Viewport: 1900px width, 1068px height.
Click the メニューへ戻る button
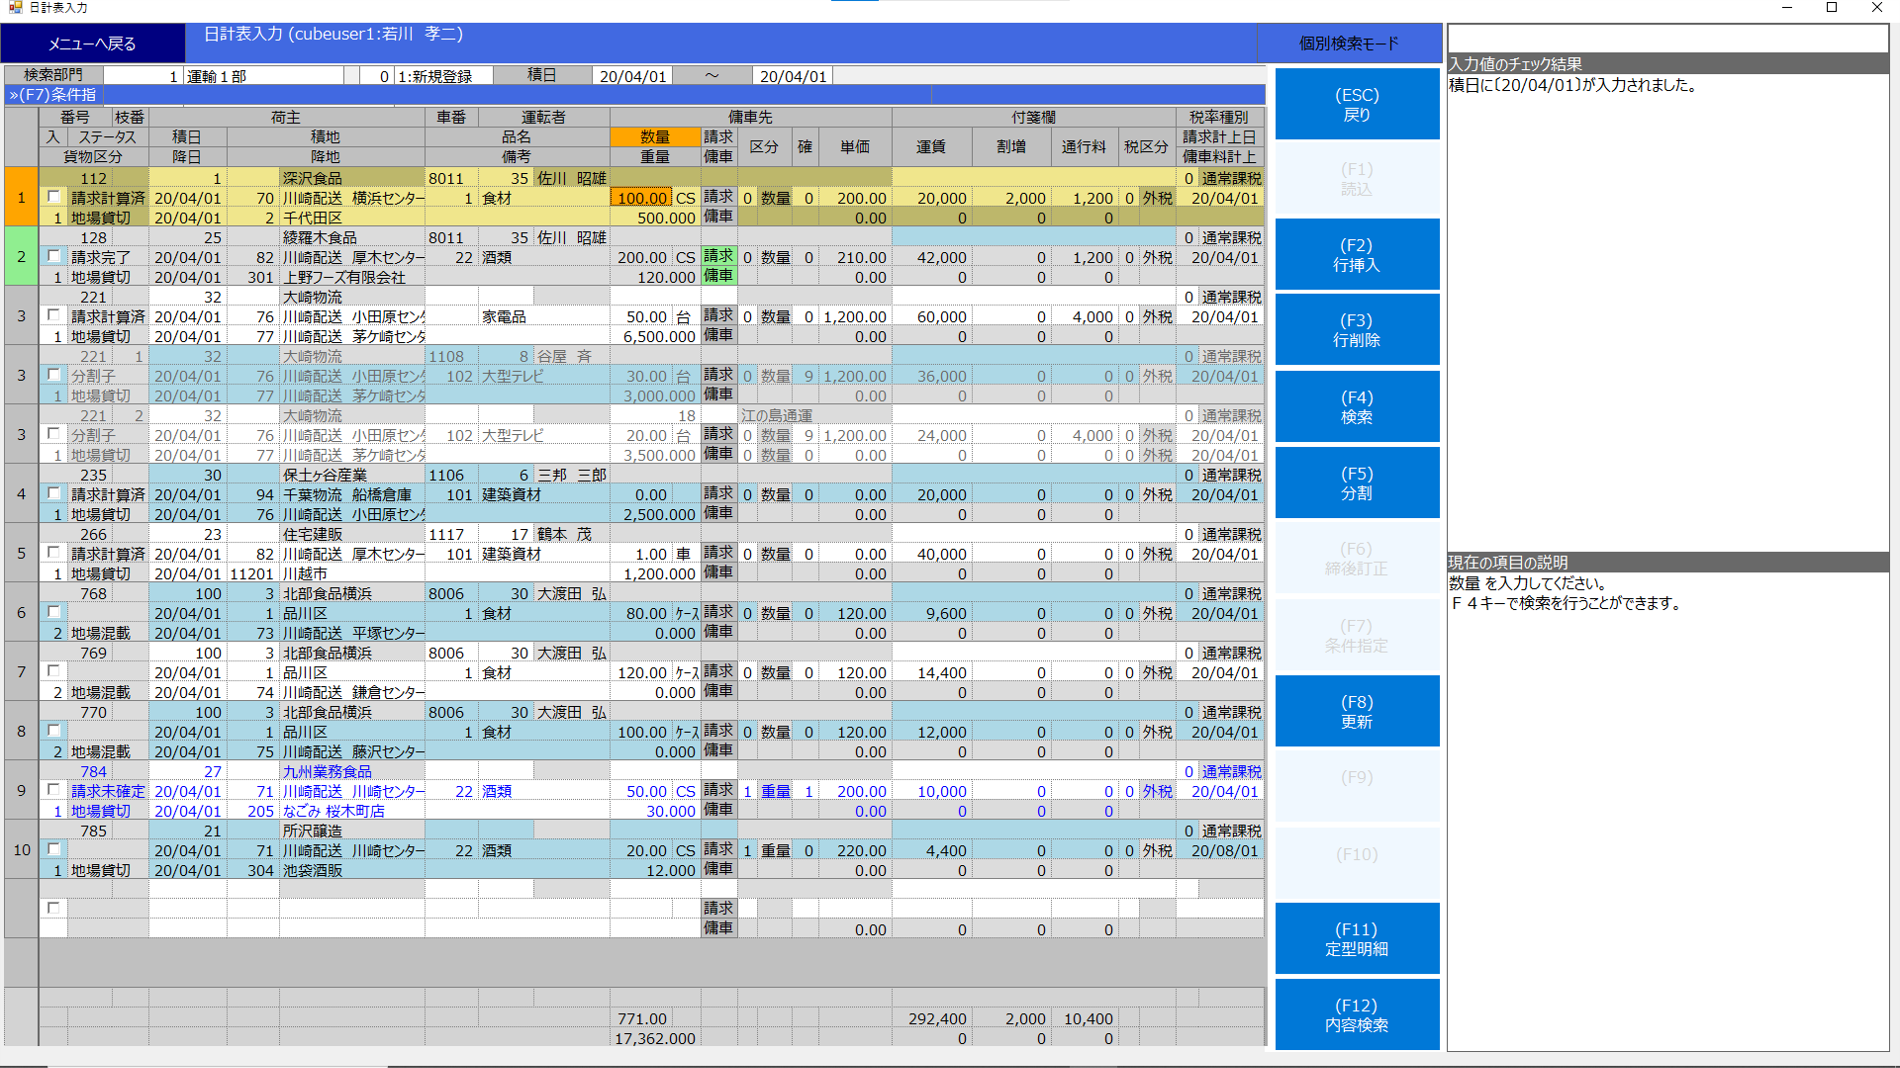(92, 43)
